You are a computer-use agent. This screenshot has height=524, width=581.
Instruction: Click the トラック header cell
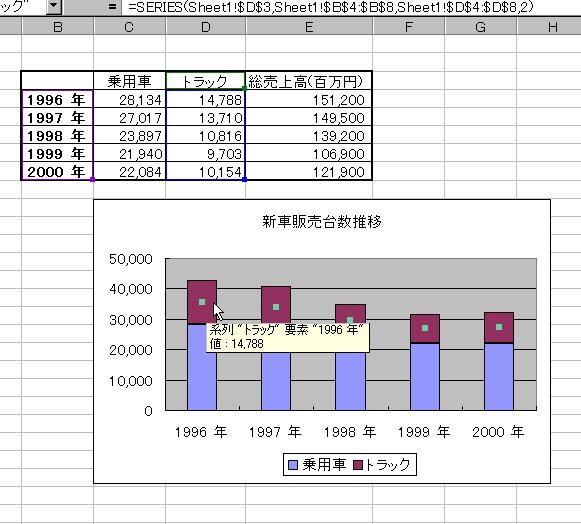click(206, 81)
